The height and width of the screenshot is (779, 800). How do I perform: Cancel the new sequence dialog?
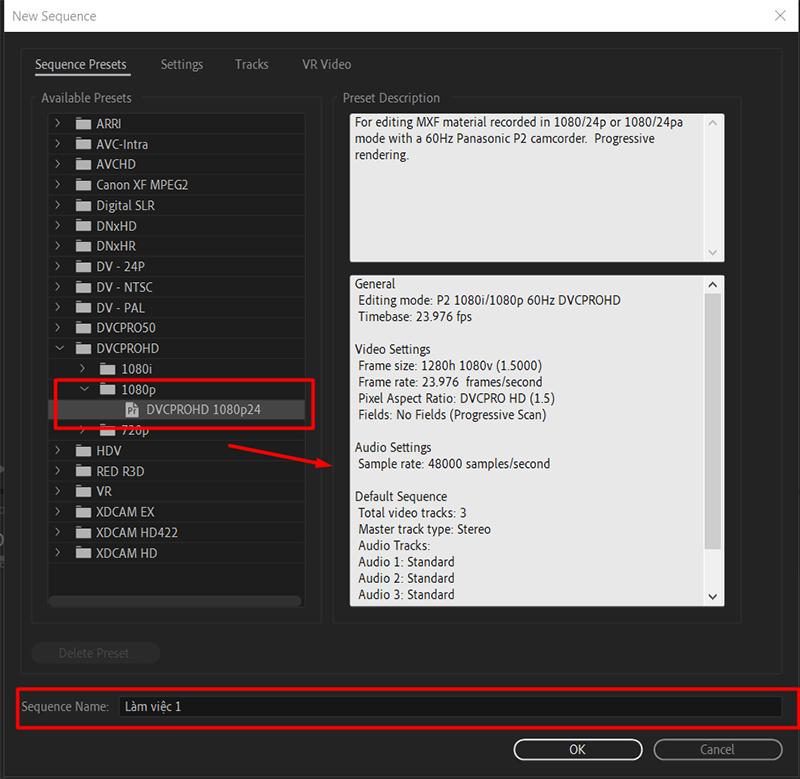tap(718, 748)
